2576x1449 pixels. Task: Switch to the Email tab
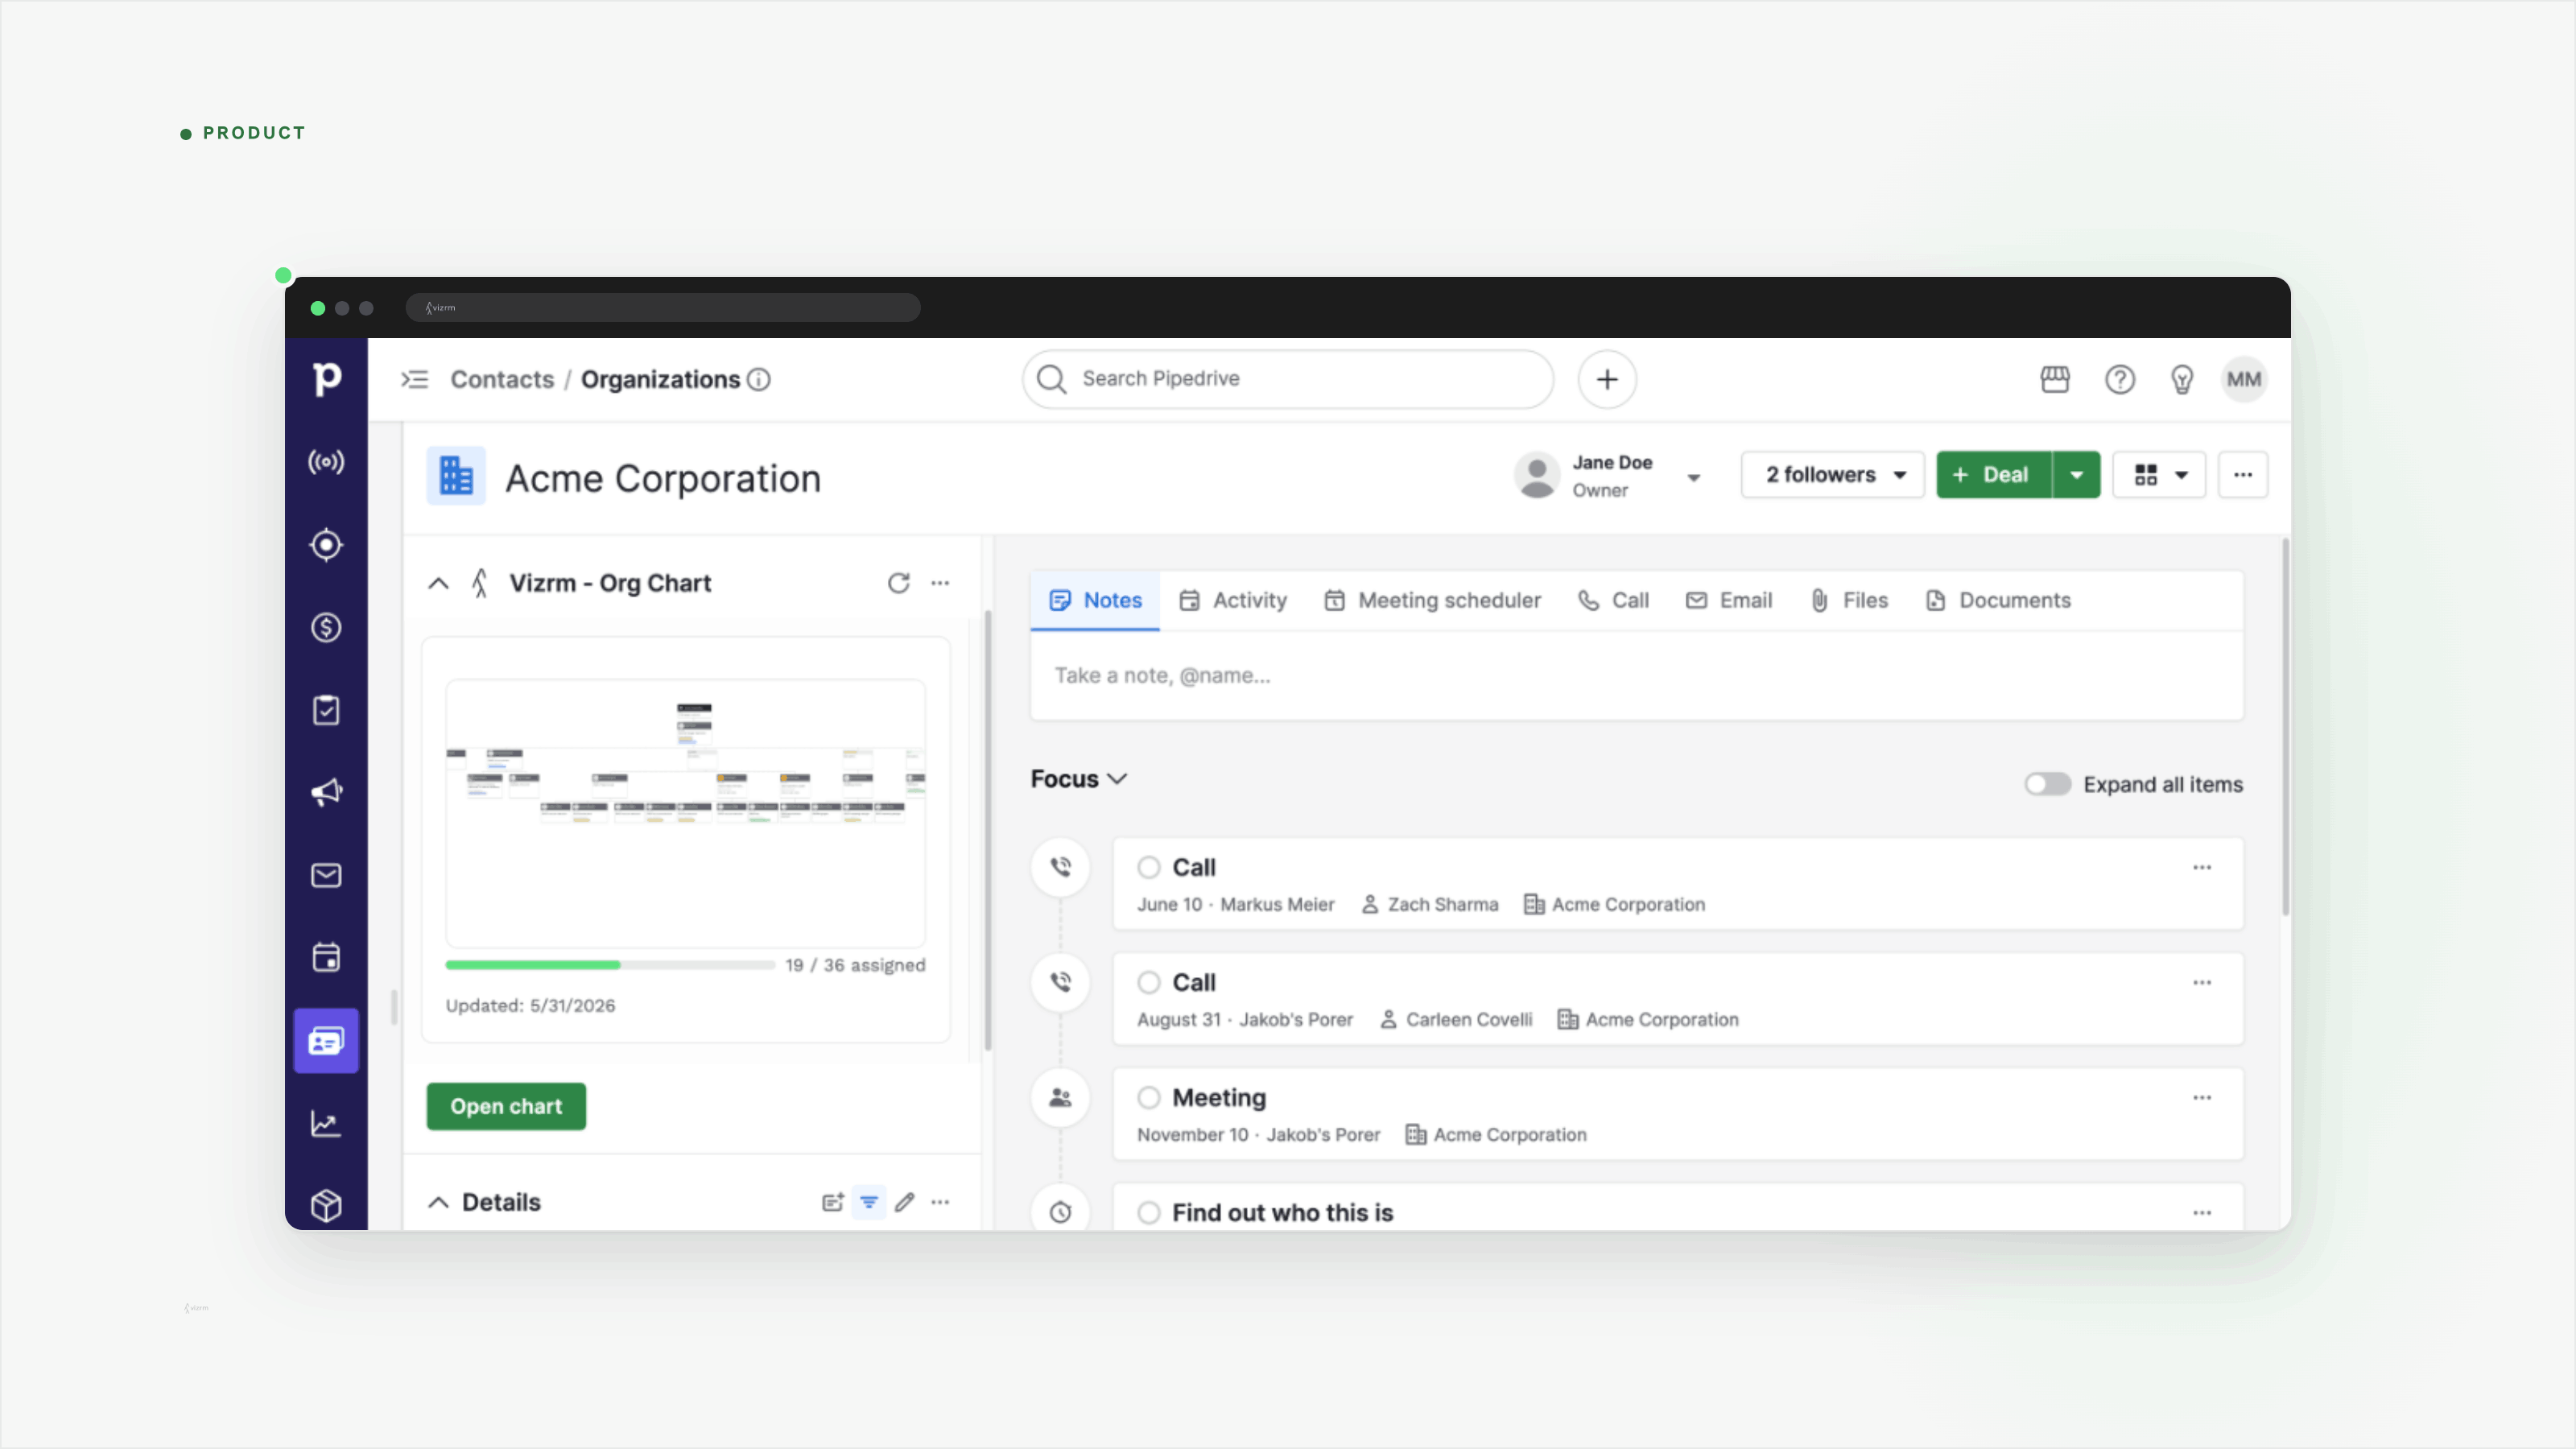[x=1729, y=601]
